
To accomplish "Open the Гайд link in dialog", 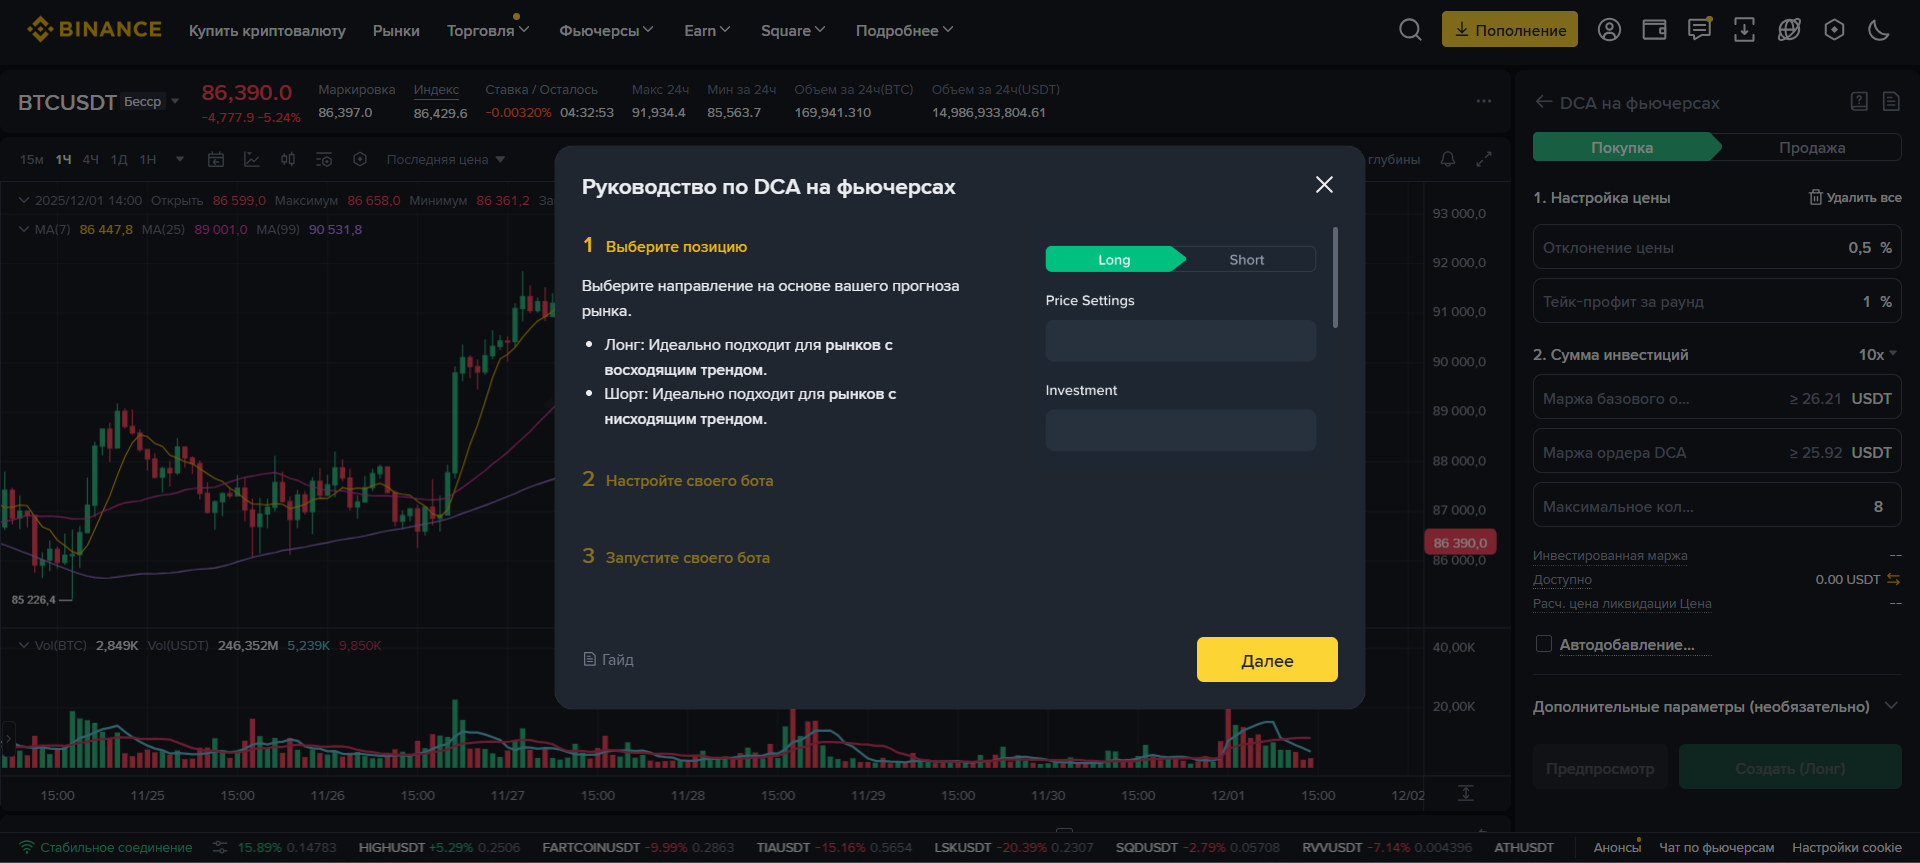I will [x=609, y=660].
